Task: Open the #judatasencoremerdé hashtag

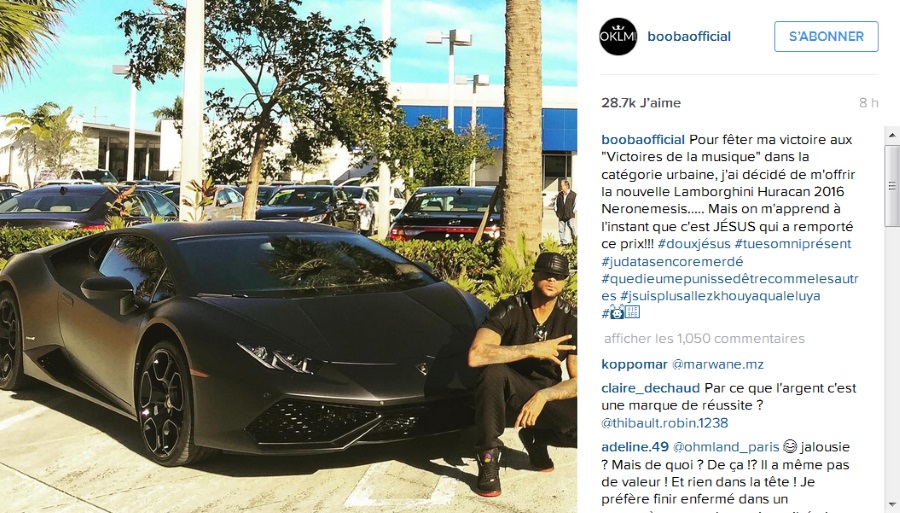Action: [672, 262]
